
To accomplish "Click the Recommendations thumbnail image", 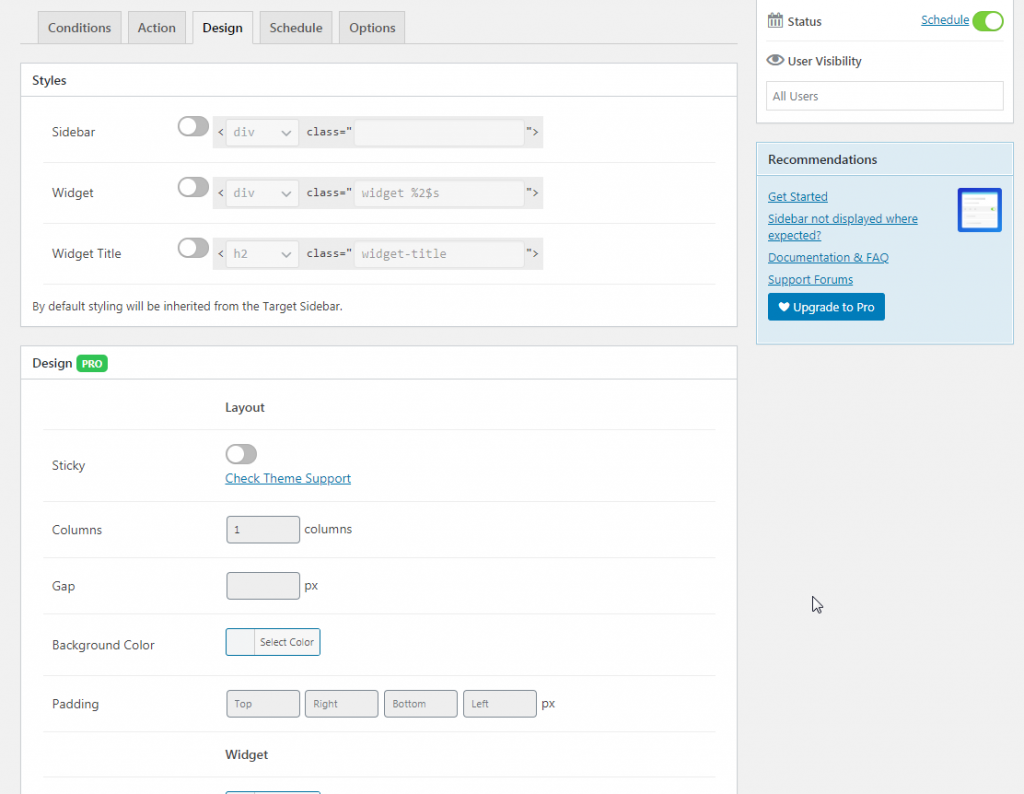I will click(x=978, y=210).
